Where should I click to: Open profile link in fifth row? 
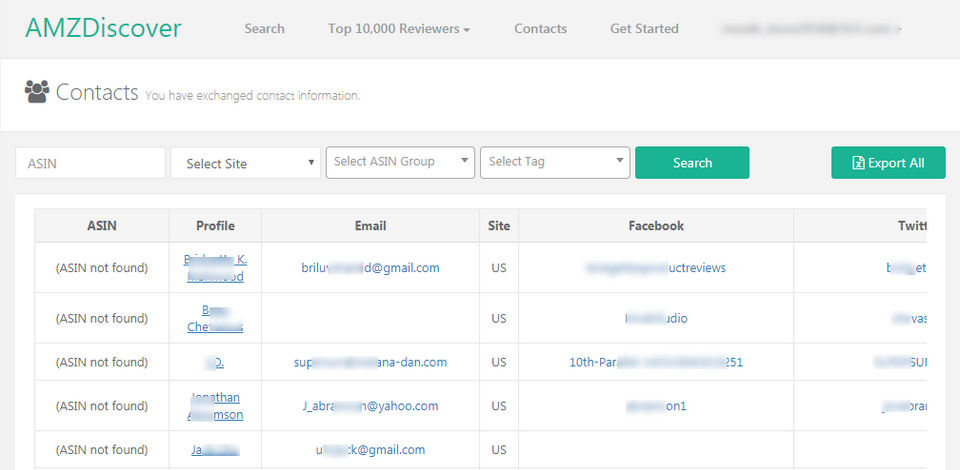coord(216,450)
